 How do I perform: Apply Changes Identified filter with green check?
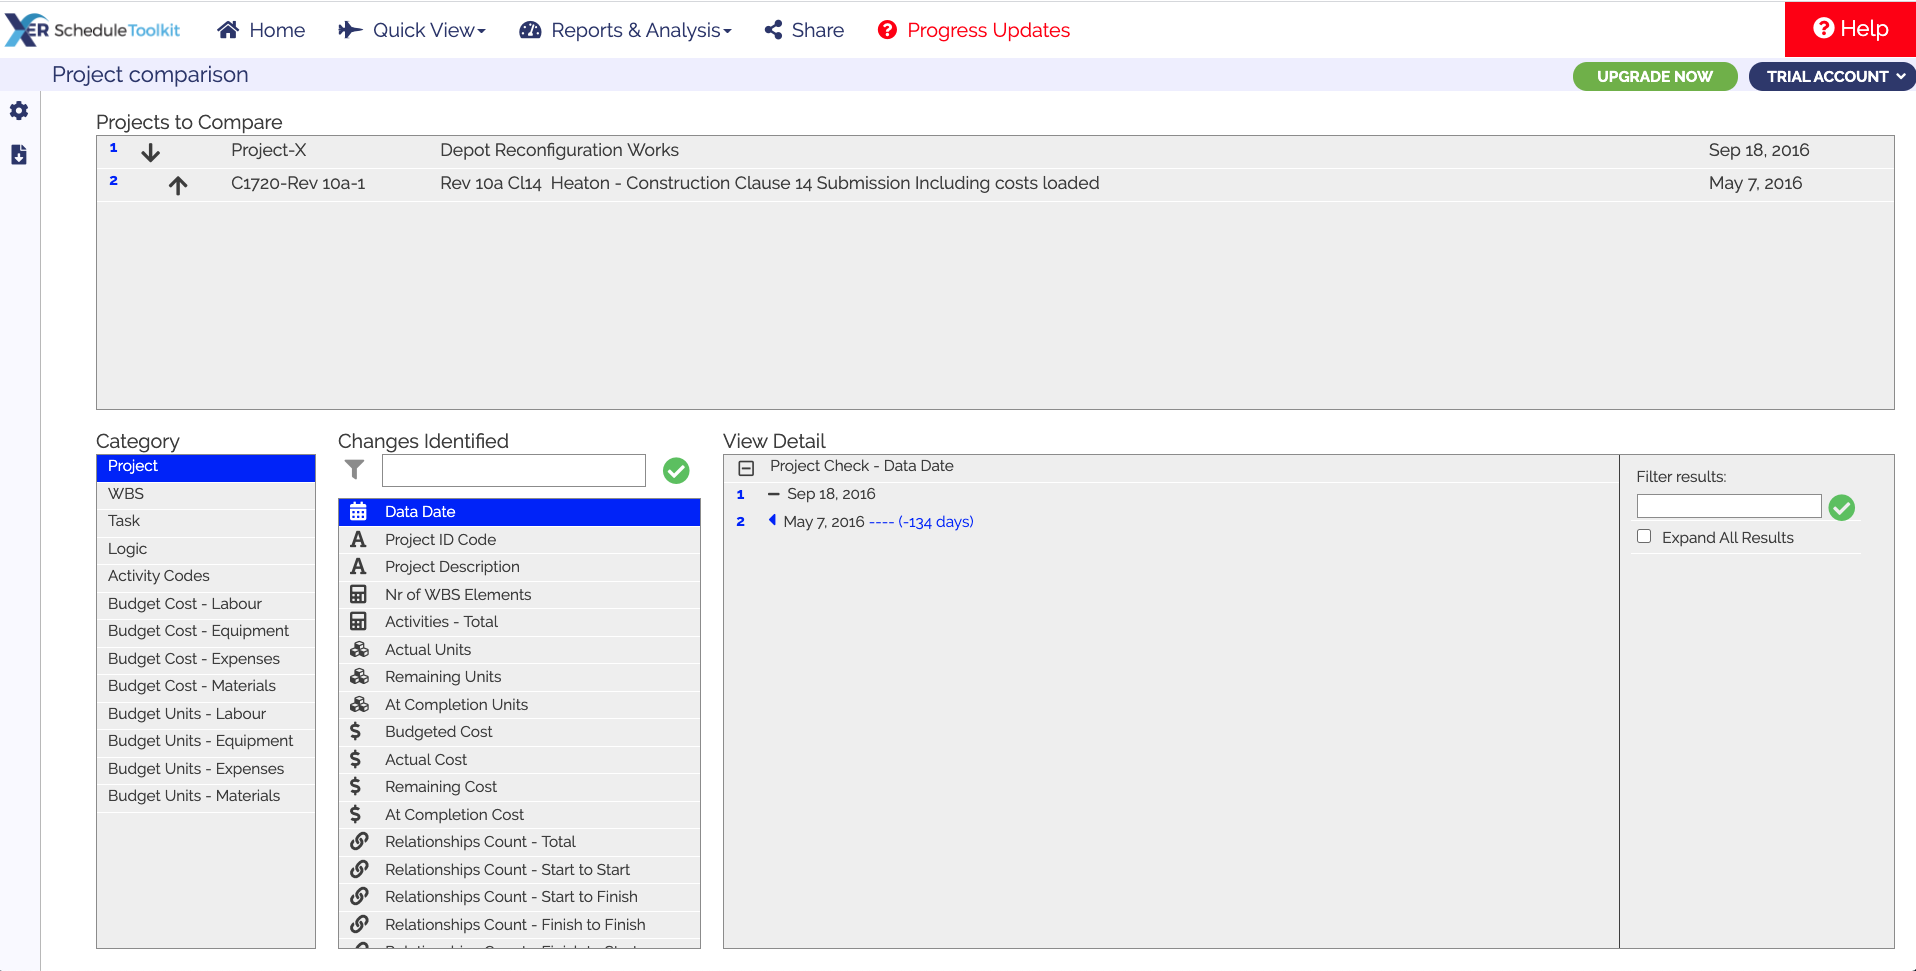(676, 470)
